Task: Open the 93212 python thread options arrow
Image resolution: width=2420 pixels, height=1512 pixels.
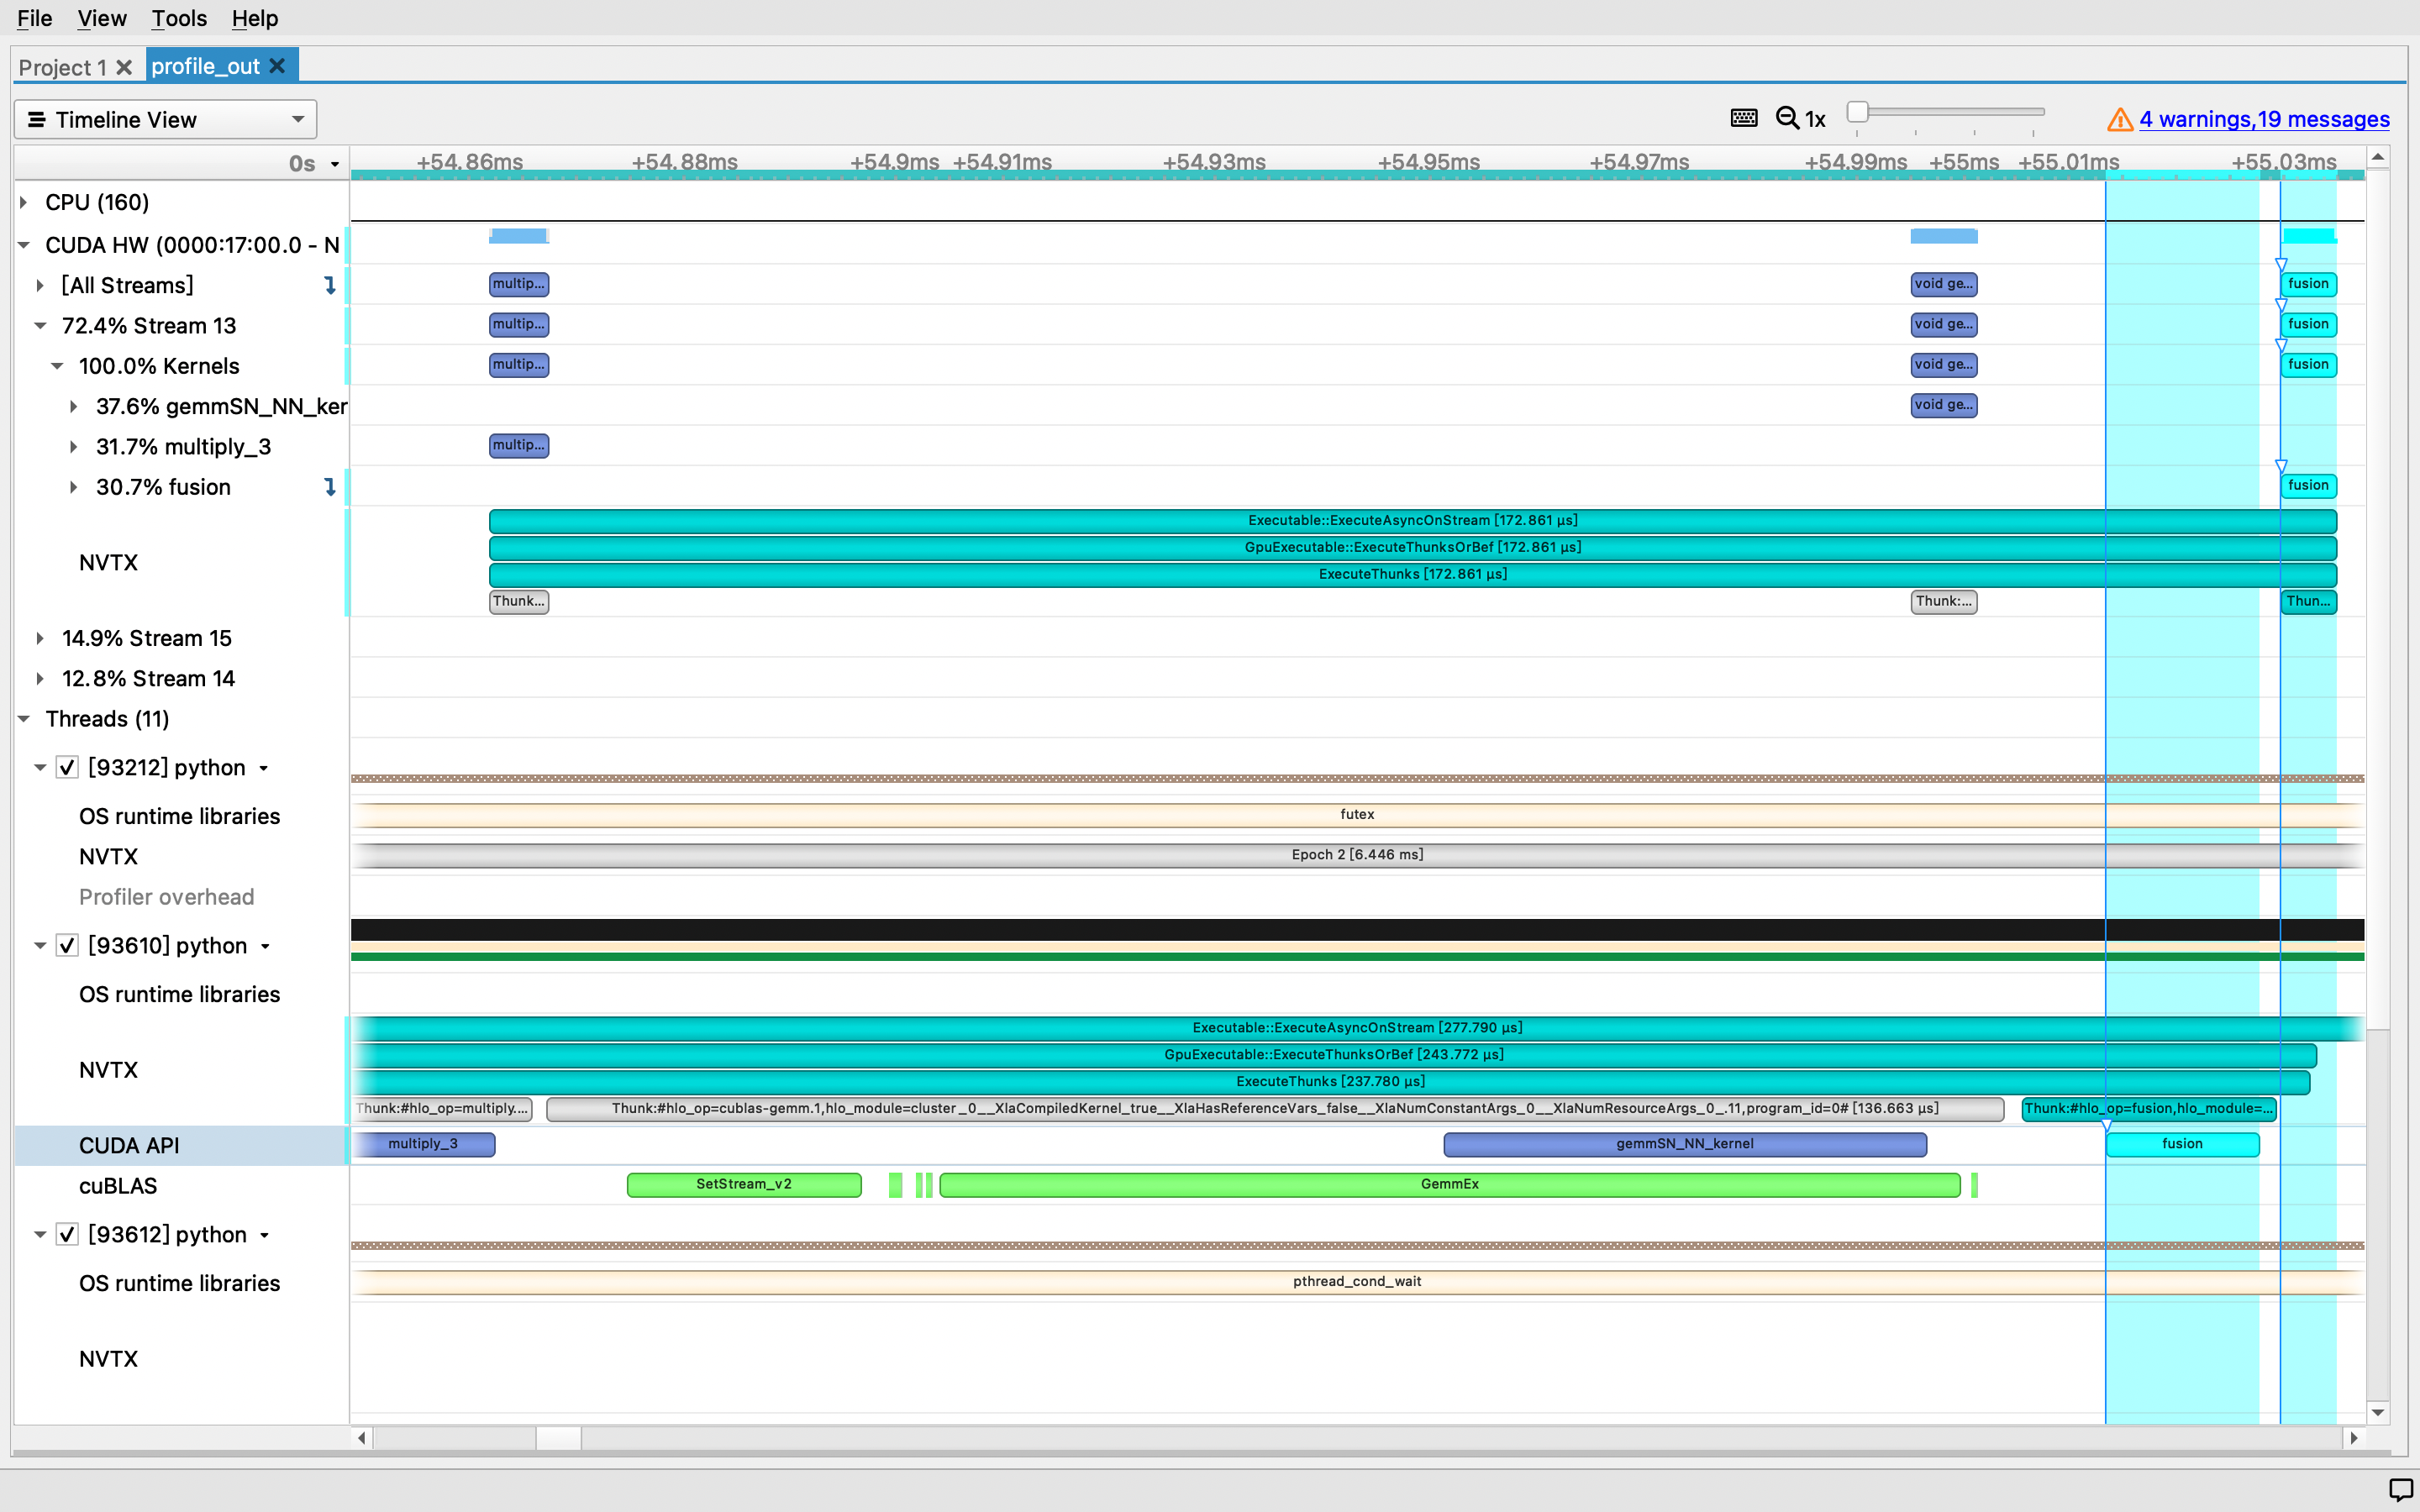Action: click(264, 769)
